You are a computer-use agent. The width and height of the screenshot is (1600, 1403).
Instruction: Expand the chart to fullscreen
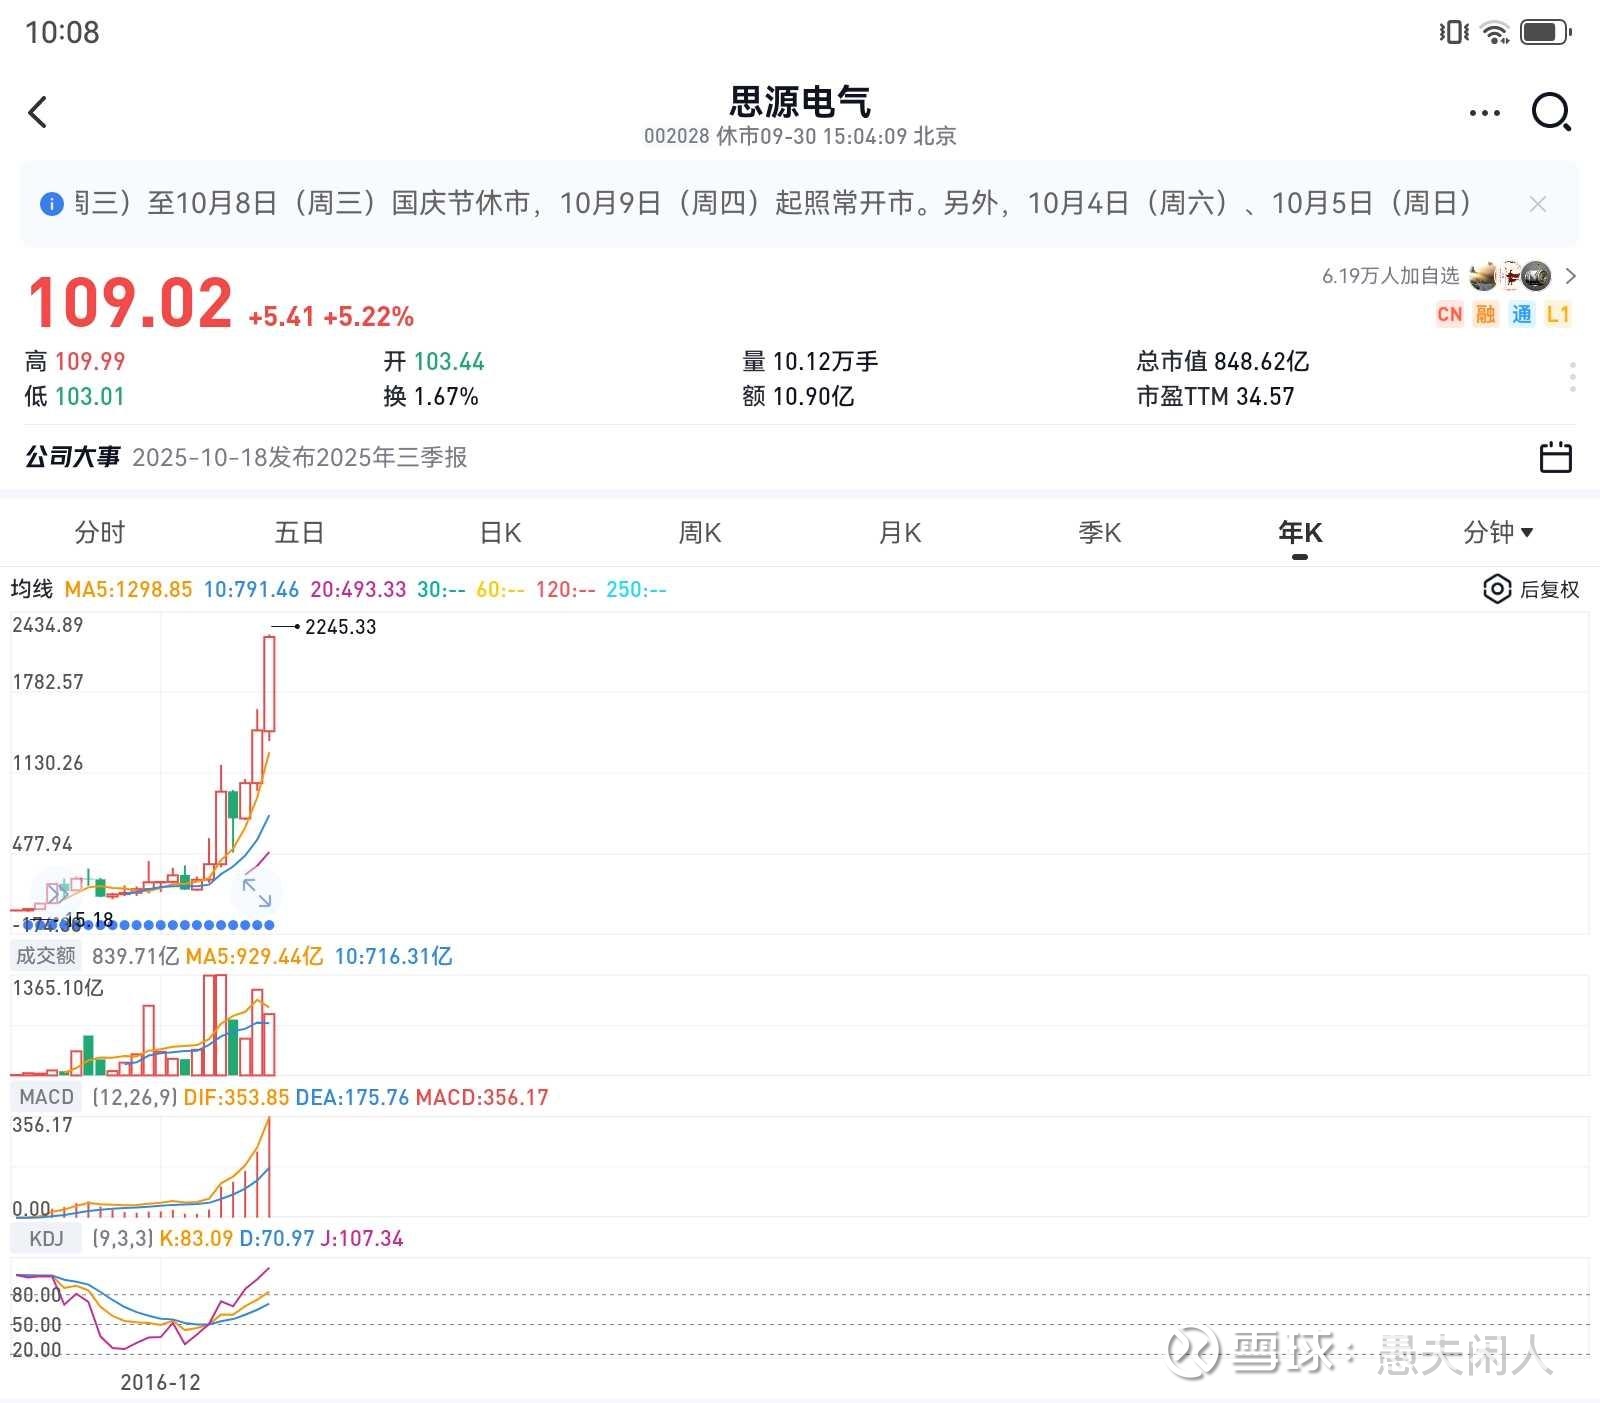pyautogui.click(x=257, y=891)
